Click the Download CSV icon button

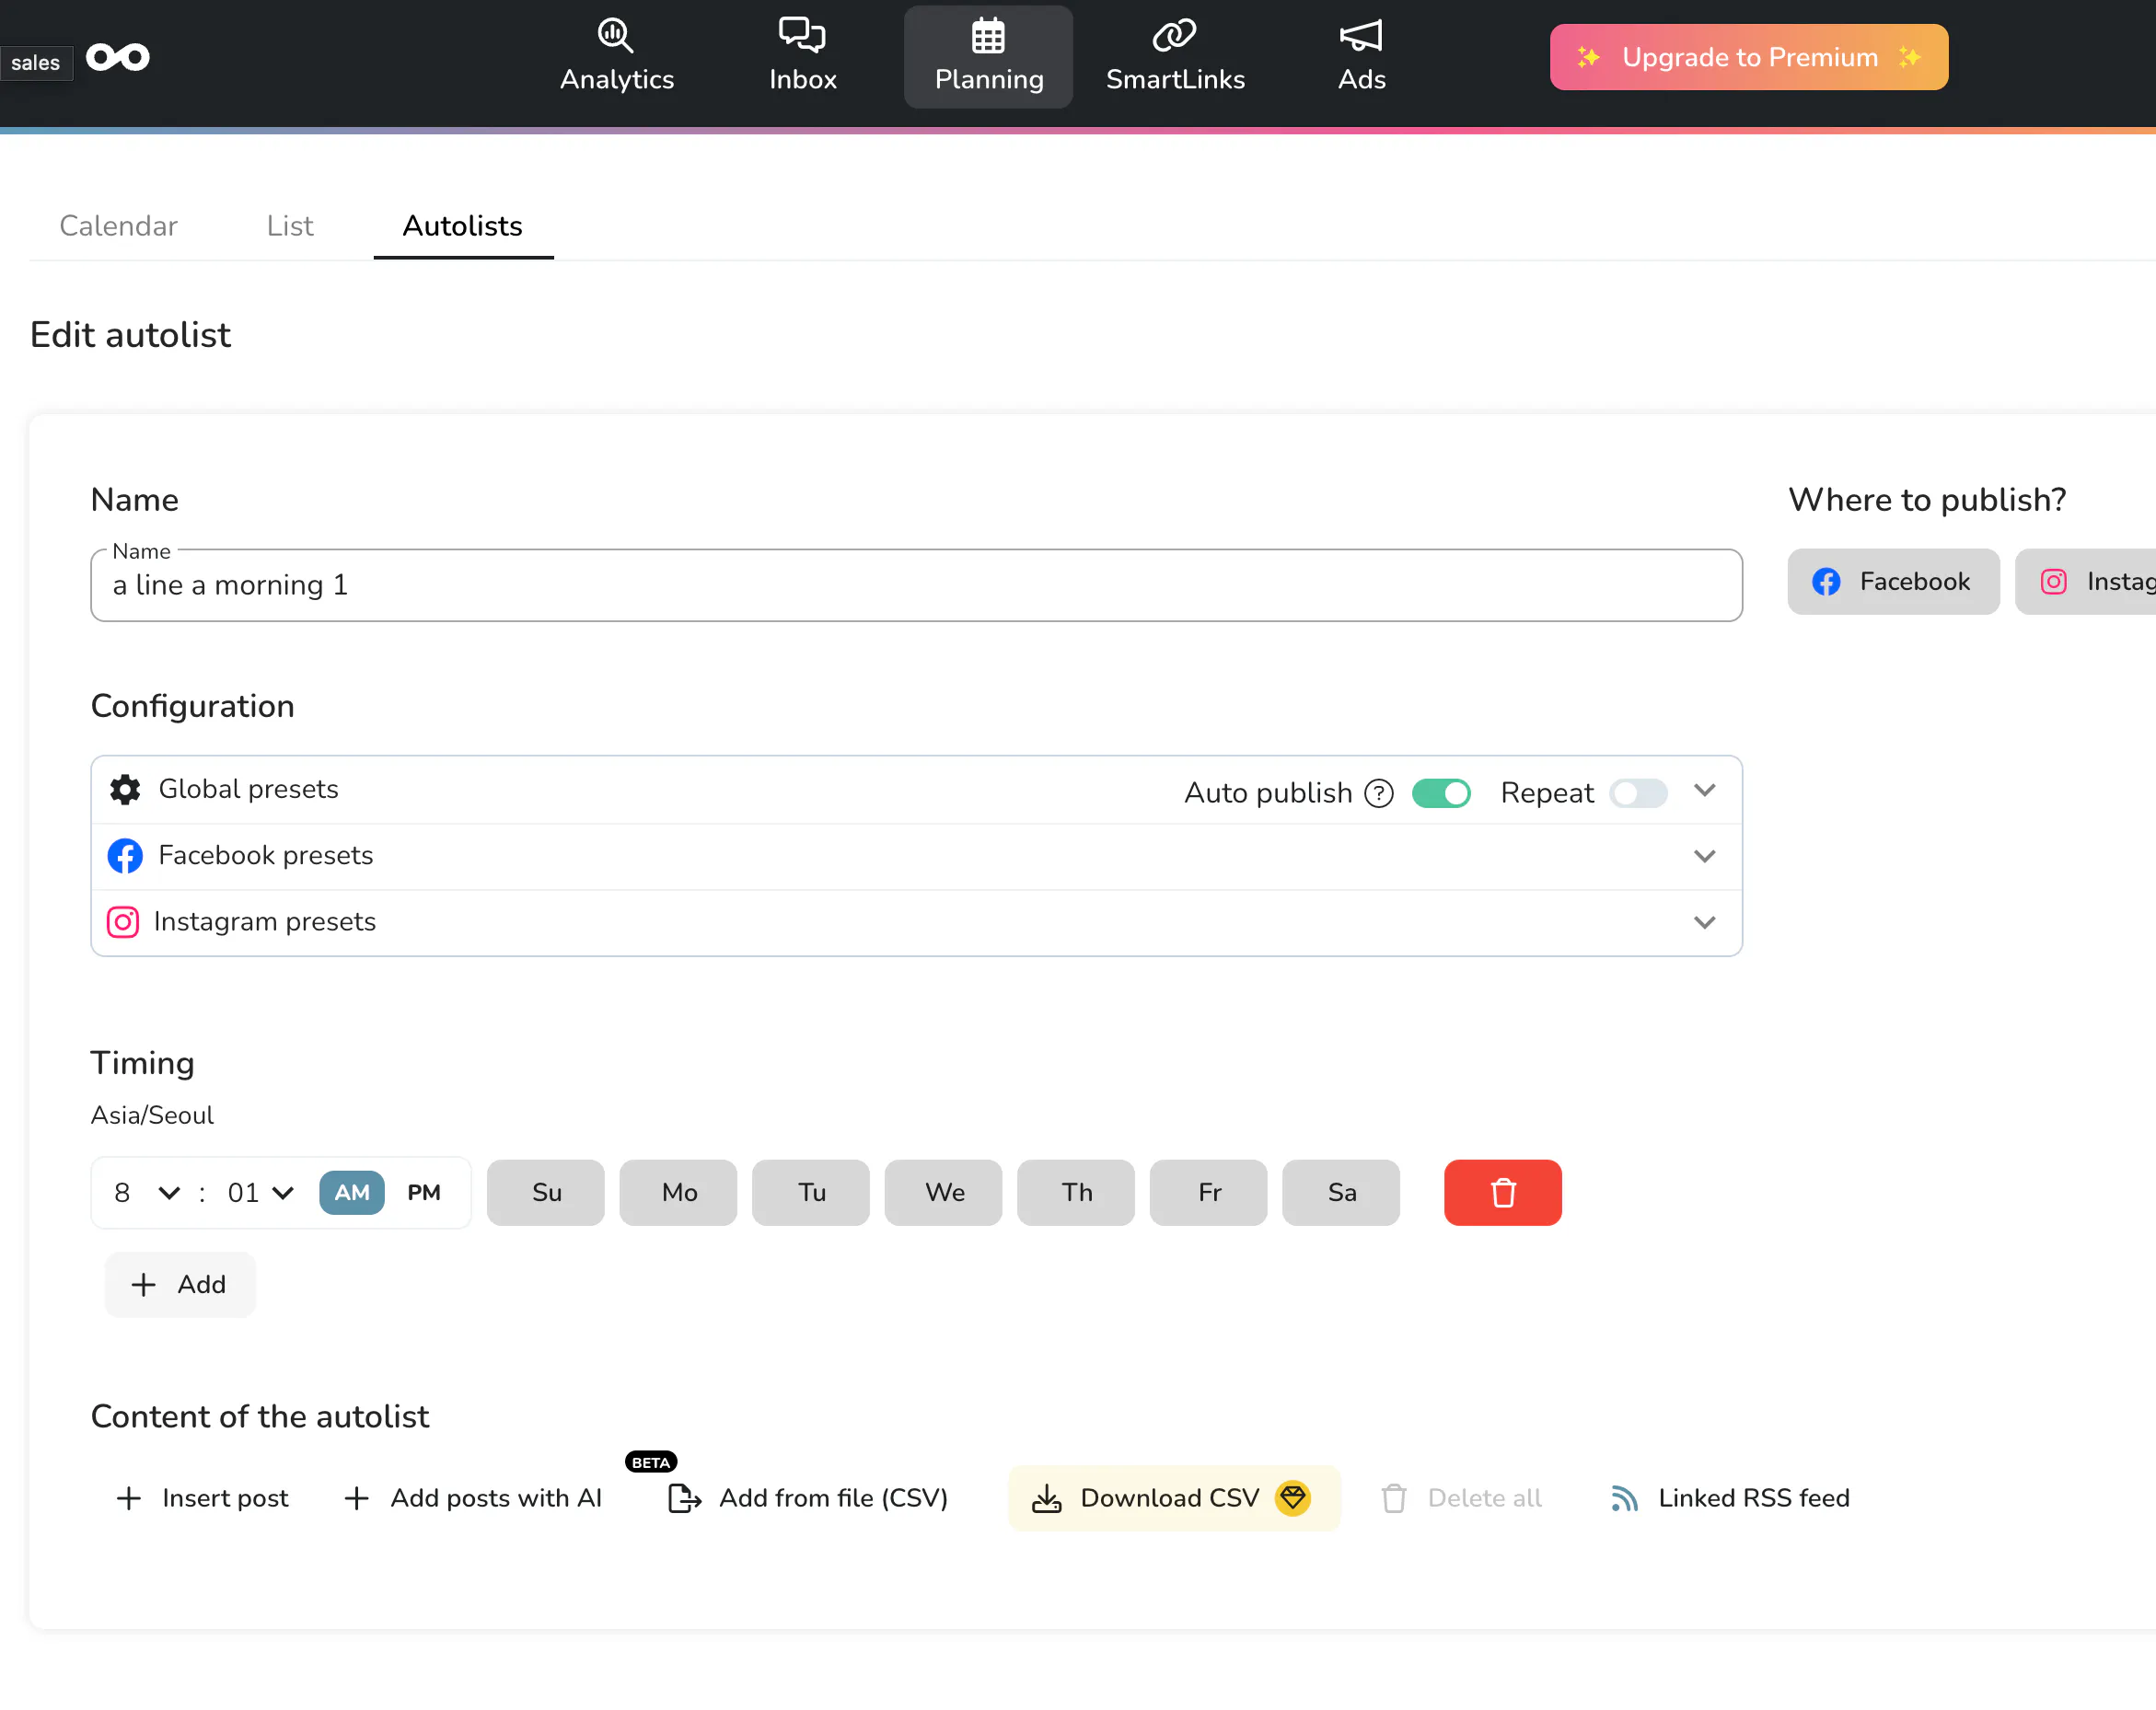(1047, 1498)
